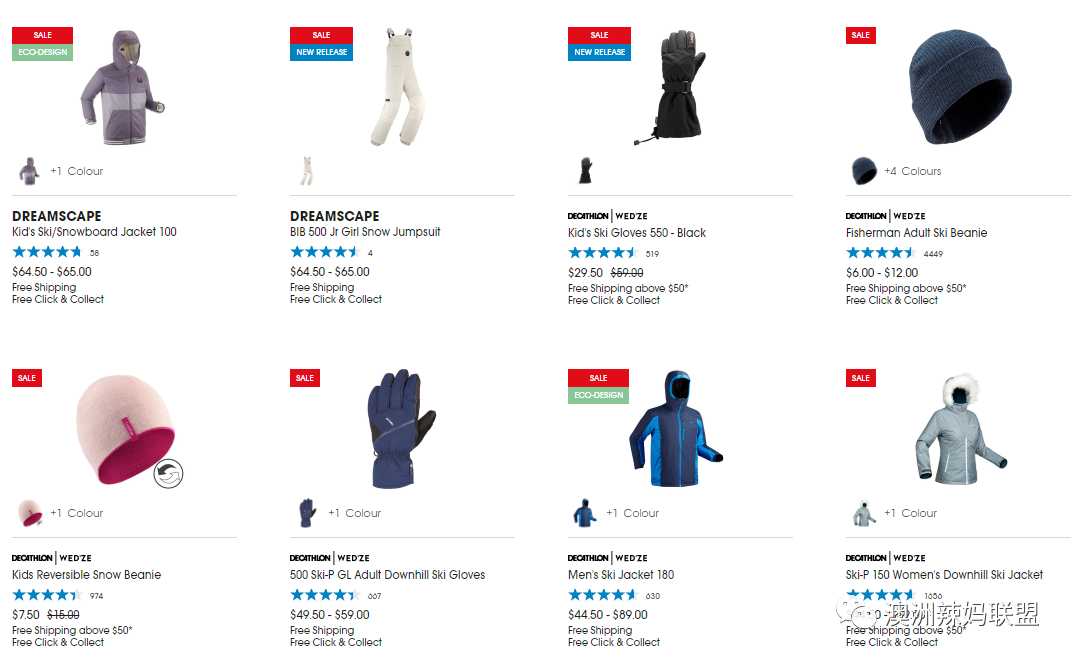Open the Kid's Ski/Snowboard Jacket 100 link
Viewport: 1074px width, 661px height.
[95, 232]
